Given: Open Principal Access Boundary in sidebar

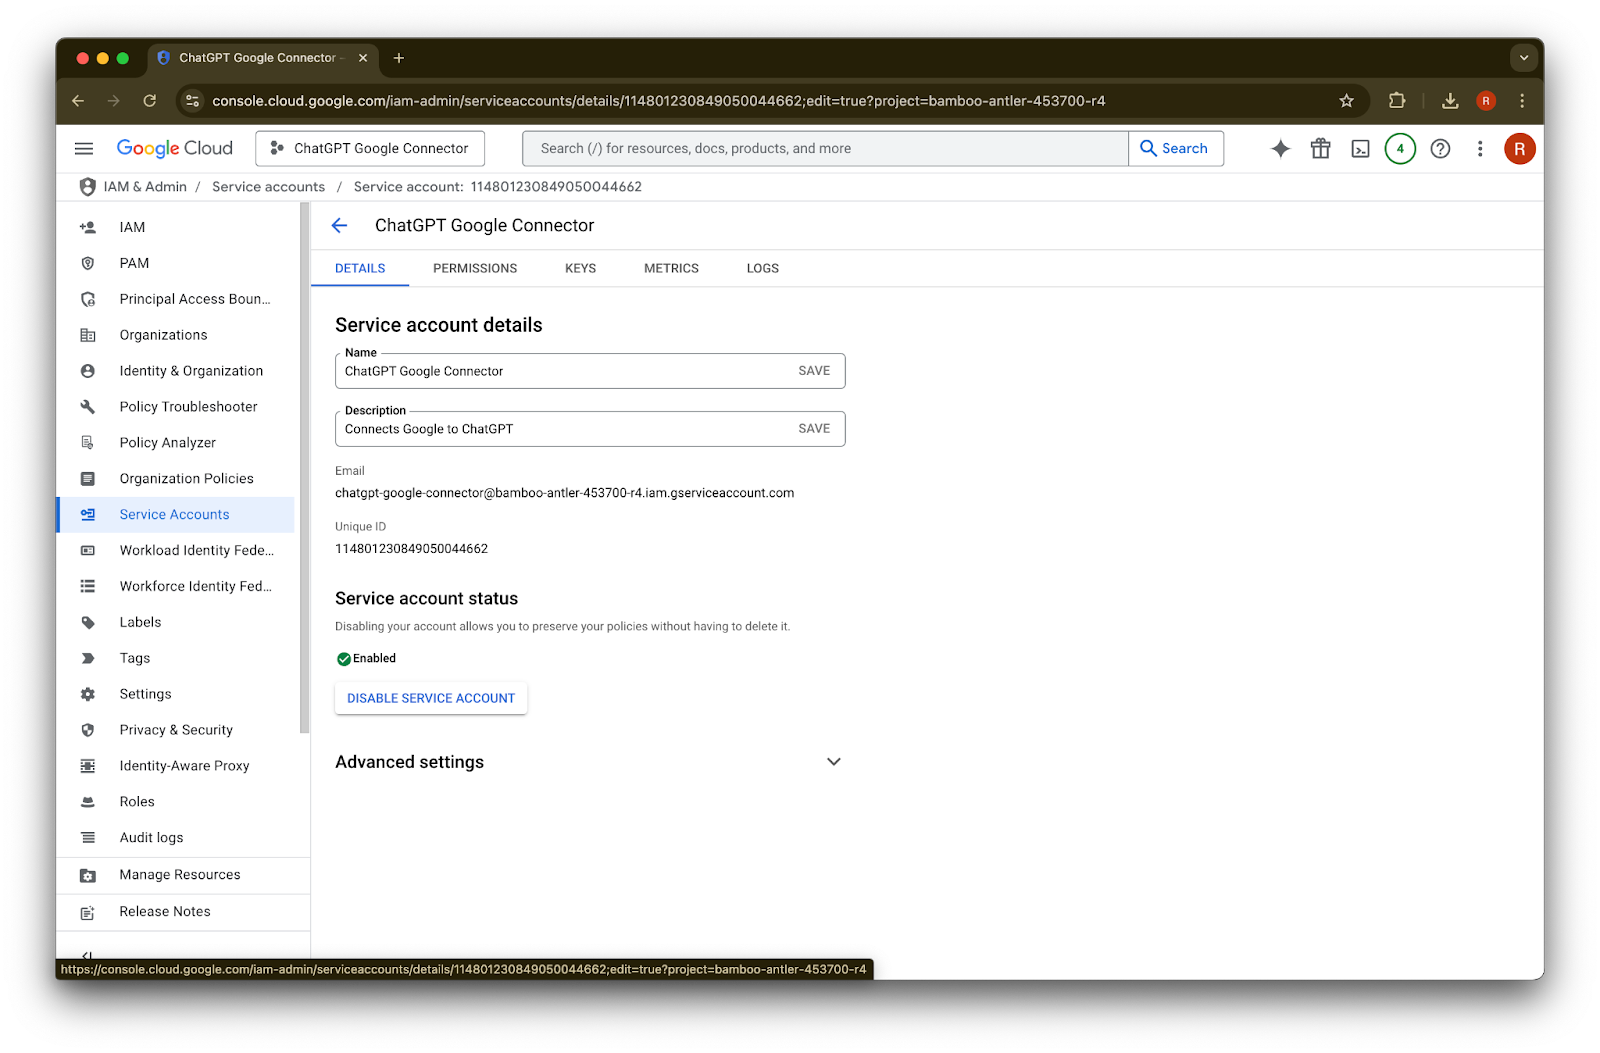Looking at the screenshot, I should (x=177, y=299).
